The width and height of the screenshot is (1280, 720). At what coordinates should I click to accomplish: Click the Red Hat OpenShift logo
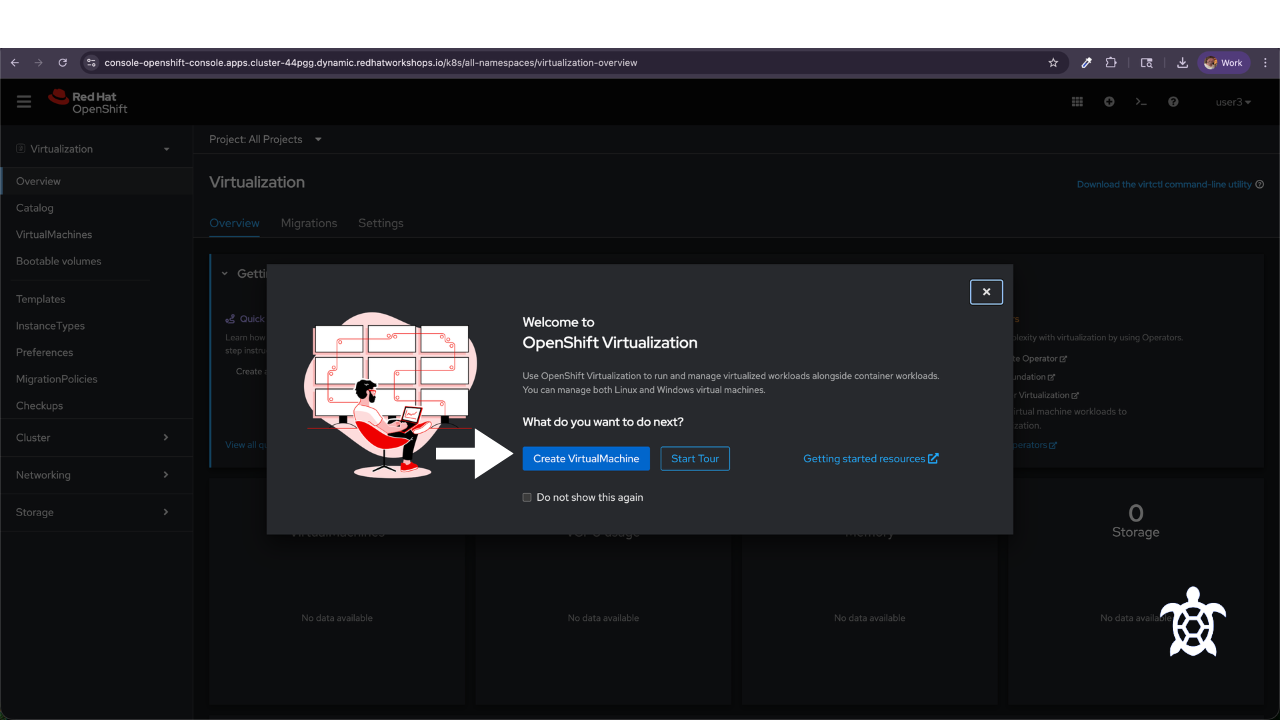88,102
